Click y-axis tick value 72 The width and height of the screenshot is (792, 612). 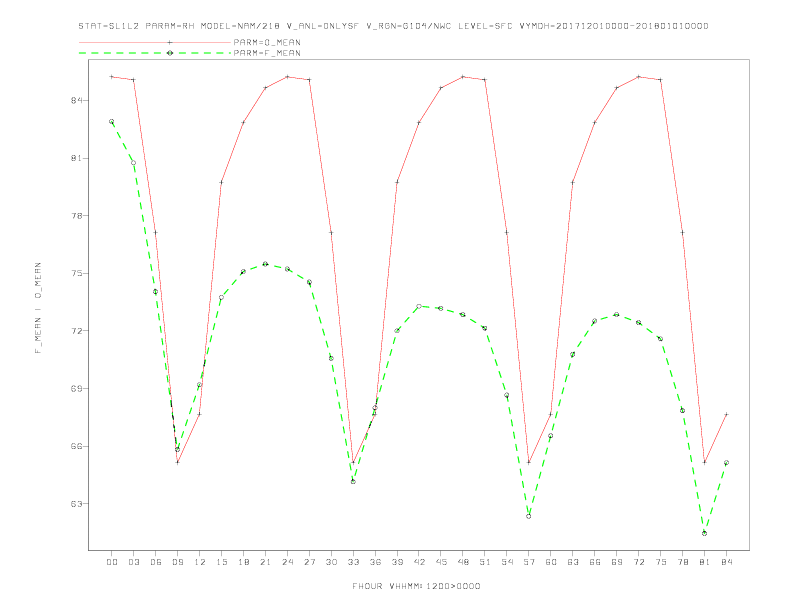[x=77, y=331]
